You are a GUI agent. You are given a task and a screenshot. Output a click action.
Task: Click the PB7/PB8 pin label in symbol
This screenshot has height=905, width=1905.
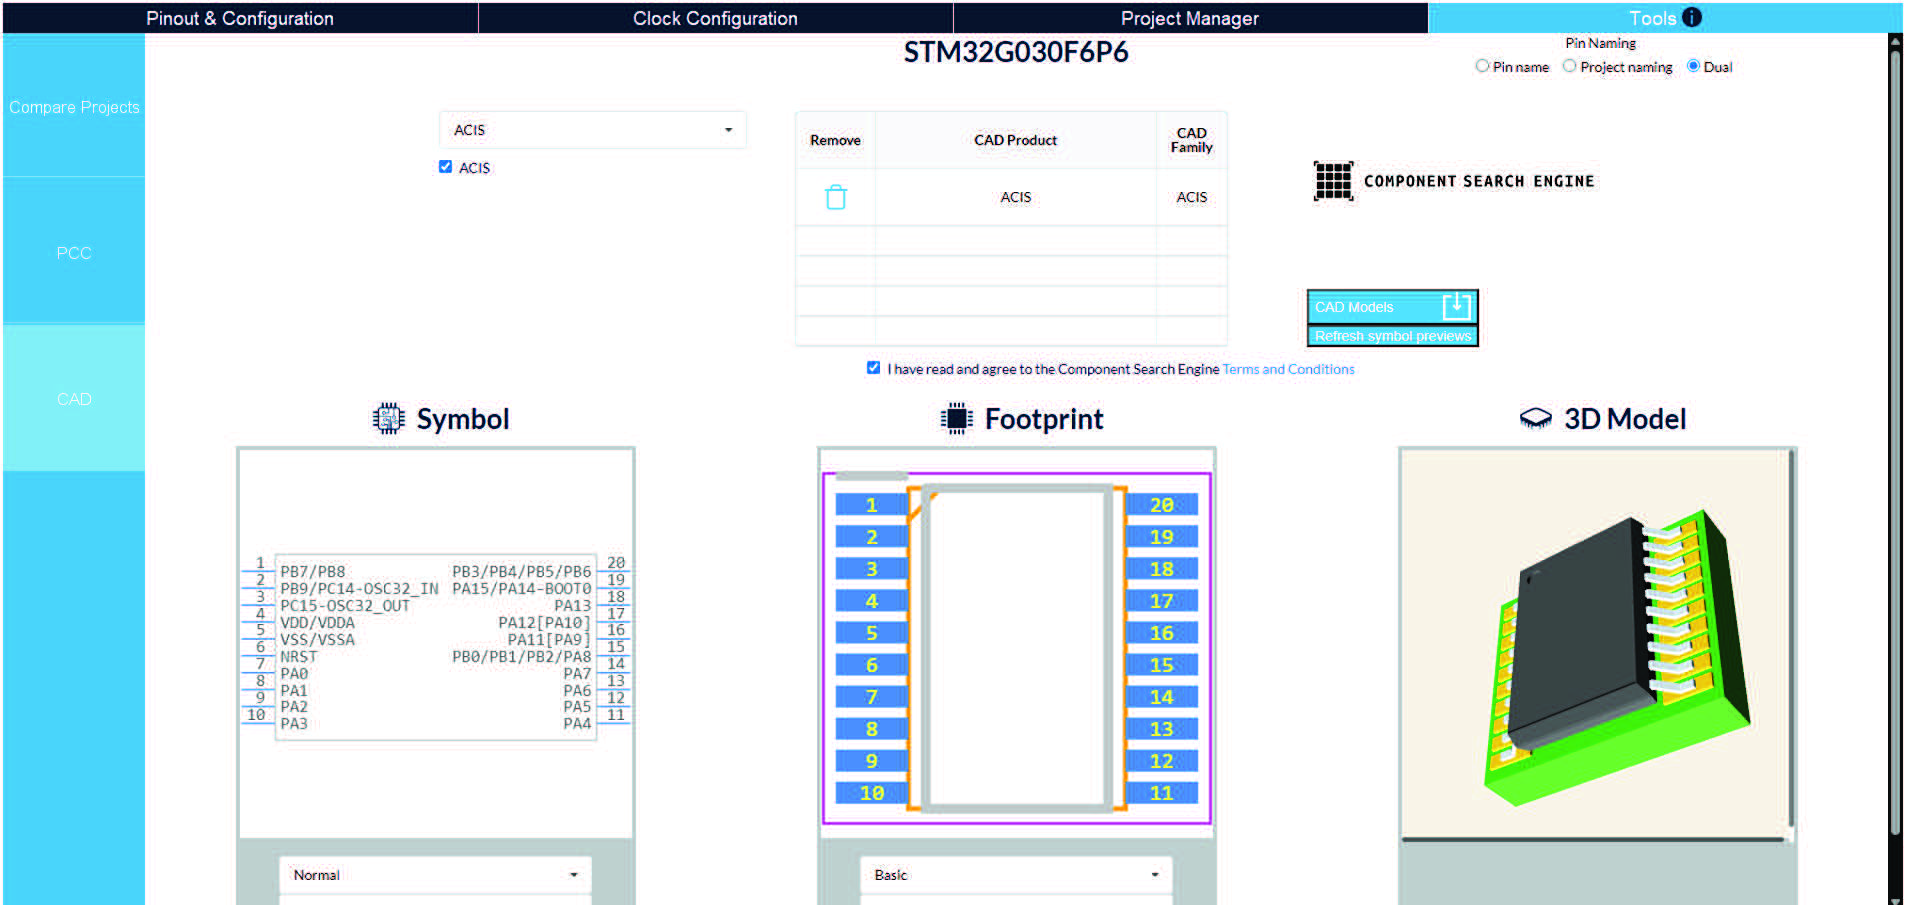(312, 572)
